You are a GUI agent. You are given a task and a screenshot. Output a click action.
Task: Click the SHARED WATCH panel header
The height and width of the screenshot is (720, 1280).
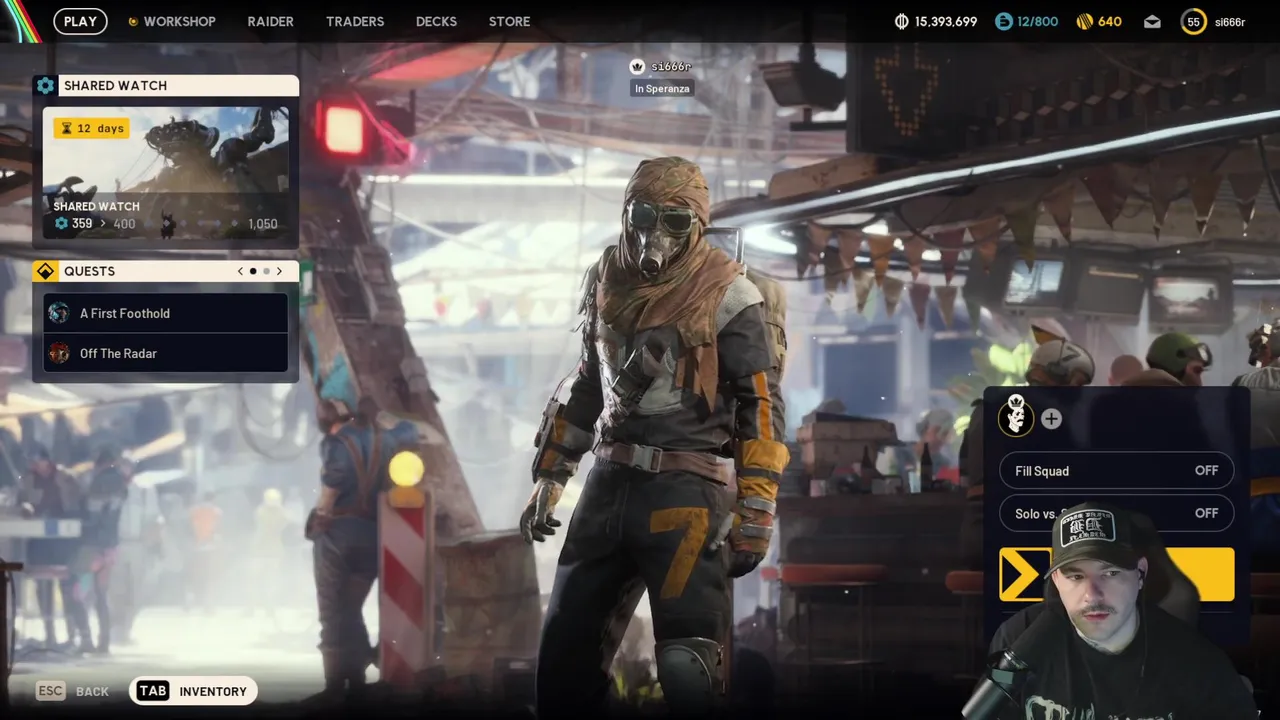pos(166,86)
